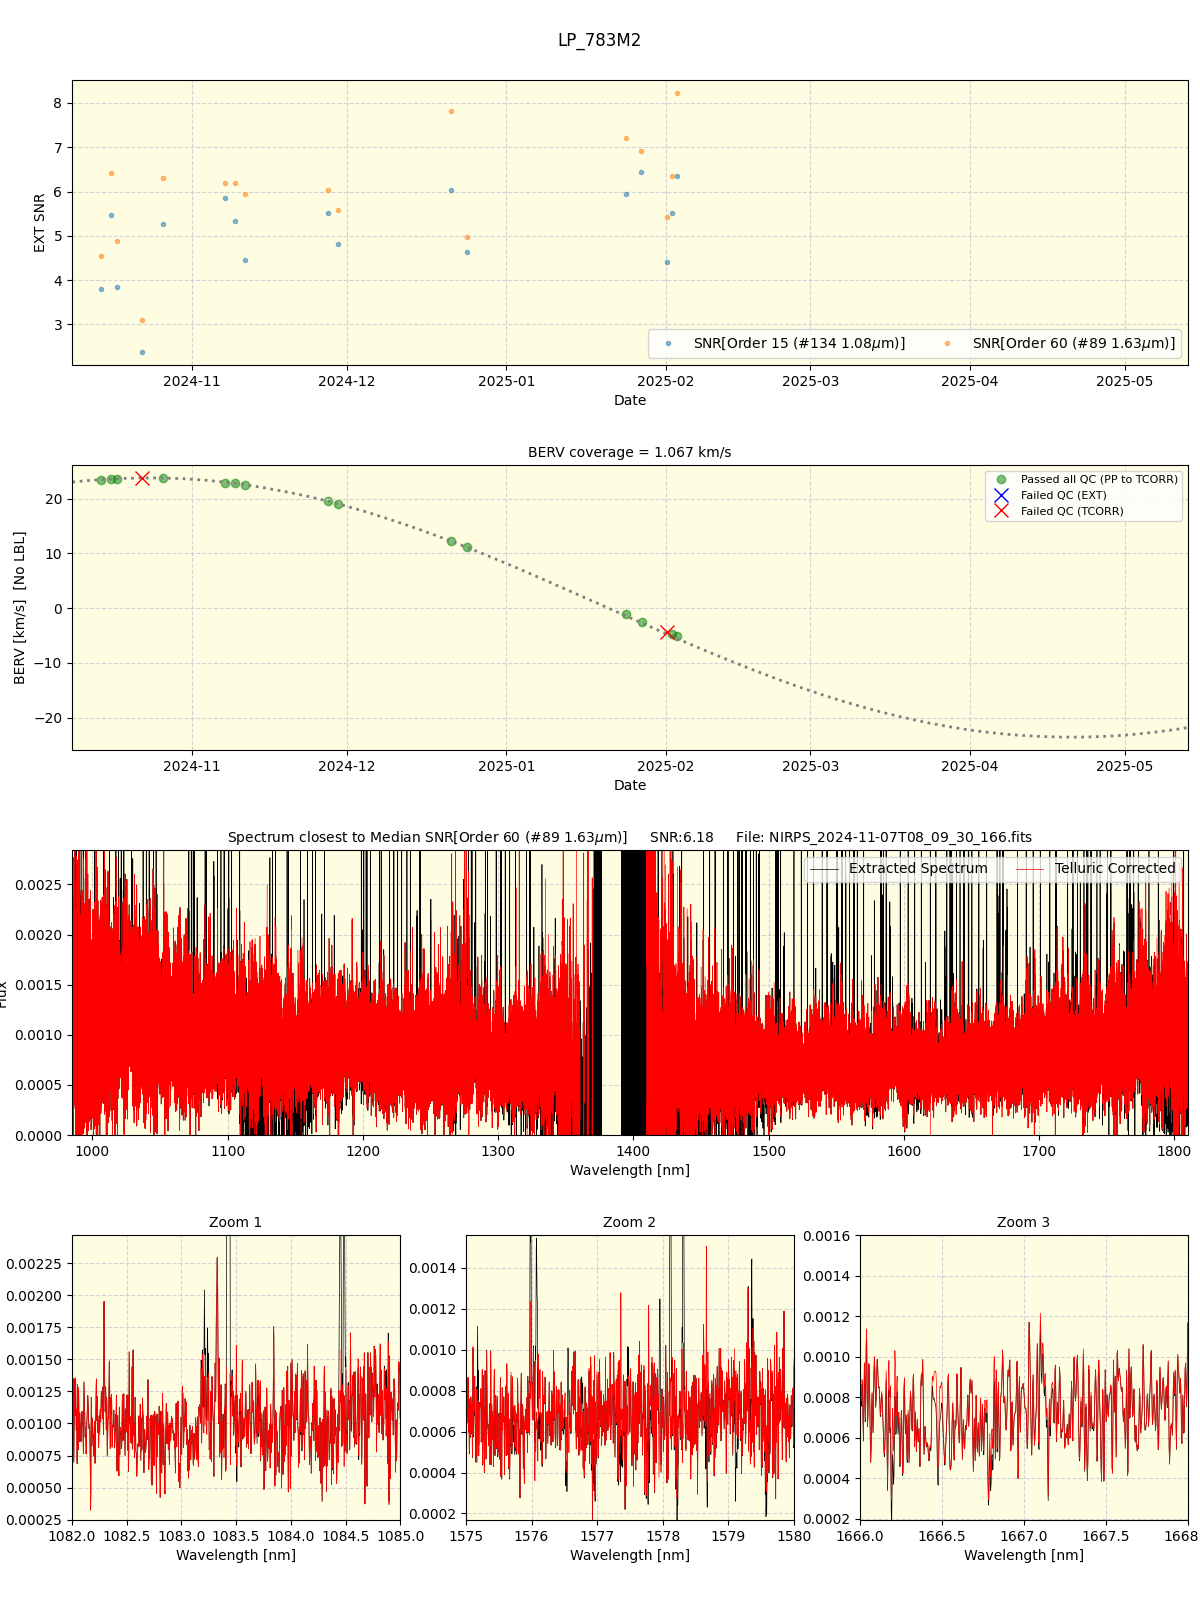
Task: Click the Wavelength [nm] label under main spectrum
Action: coord(629,1170)
